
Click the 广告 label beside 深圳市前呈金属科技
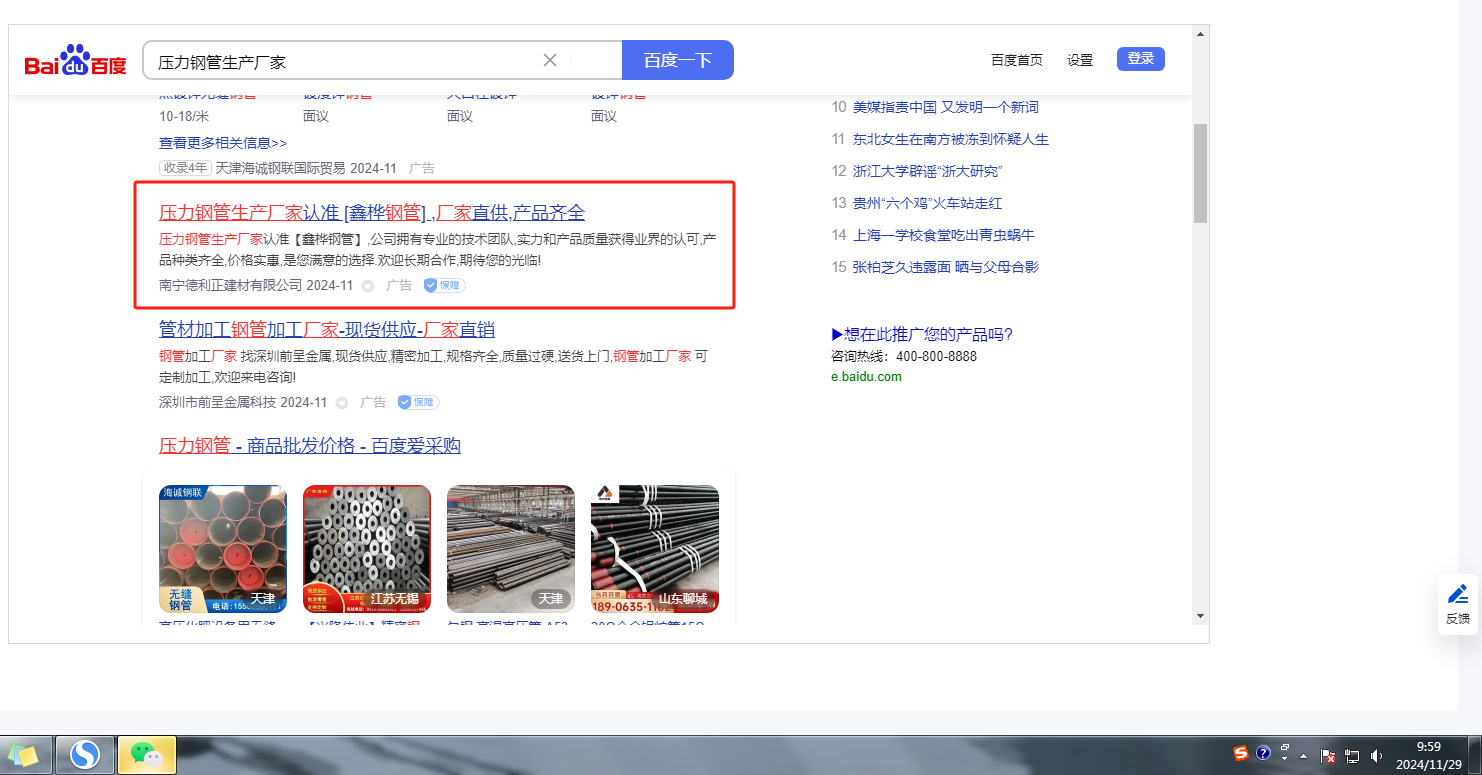coord(373,402)
